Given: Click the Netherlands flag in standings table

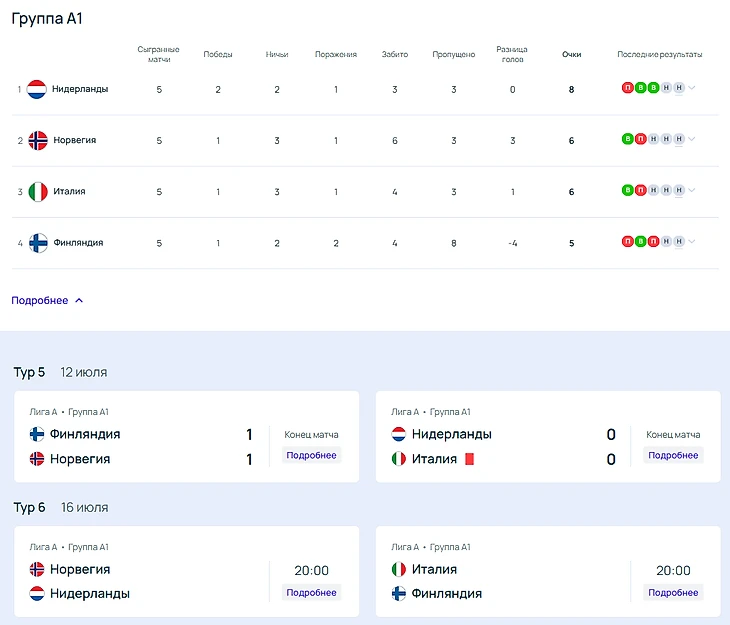Looking at the screenshot, I should [37, 89].
